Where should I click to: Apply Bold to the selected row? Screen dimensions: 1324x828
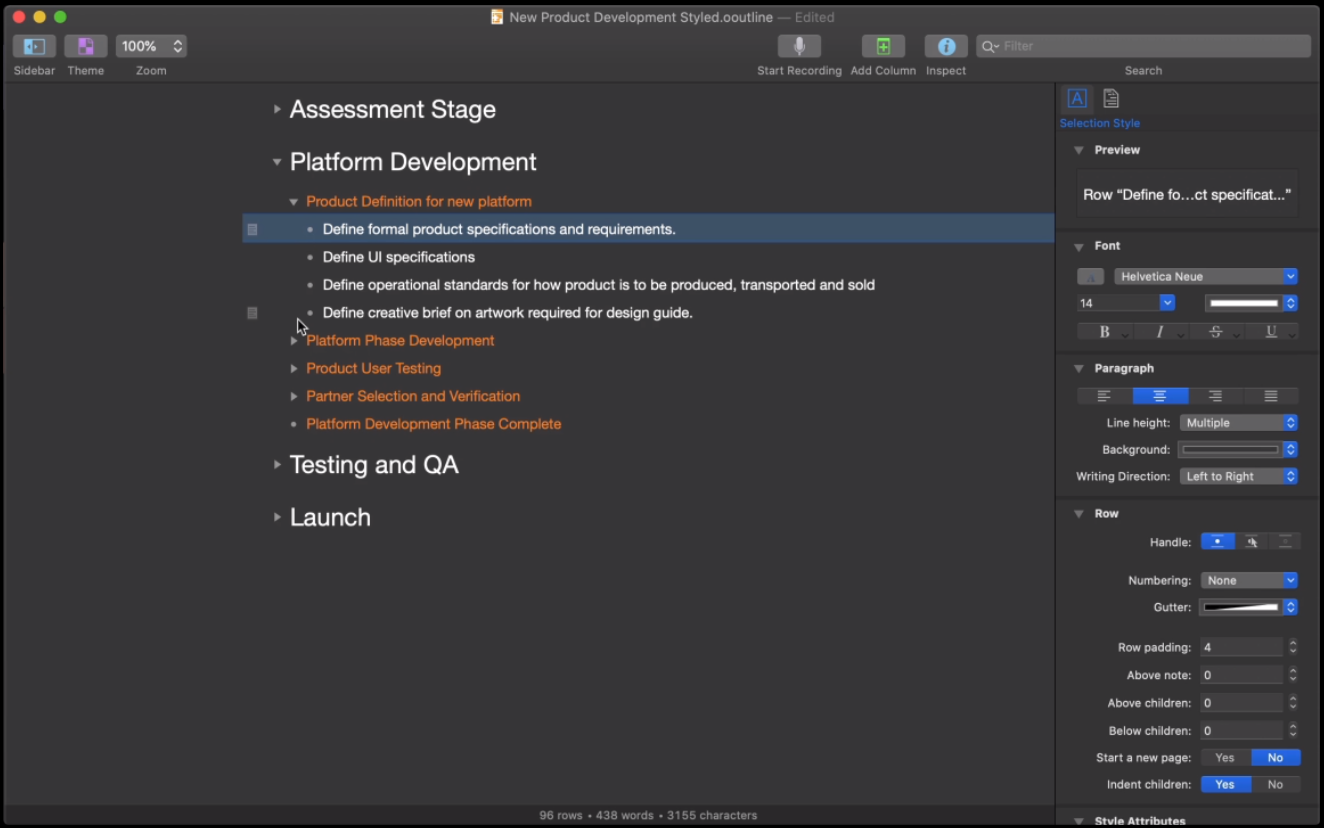(1105, 332)
